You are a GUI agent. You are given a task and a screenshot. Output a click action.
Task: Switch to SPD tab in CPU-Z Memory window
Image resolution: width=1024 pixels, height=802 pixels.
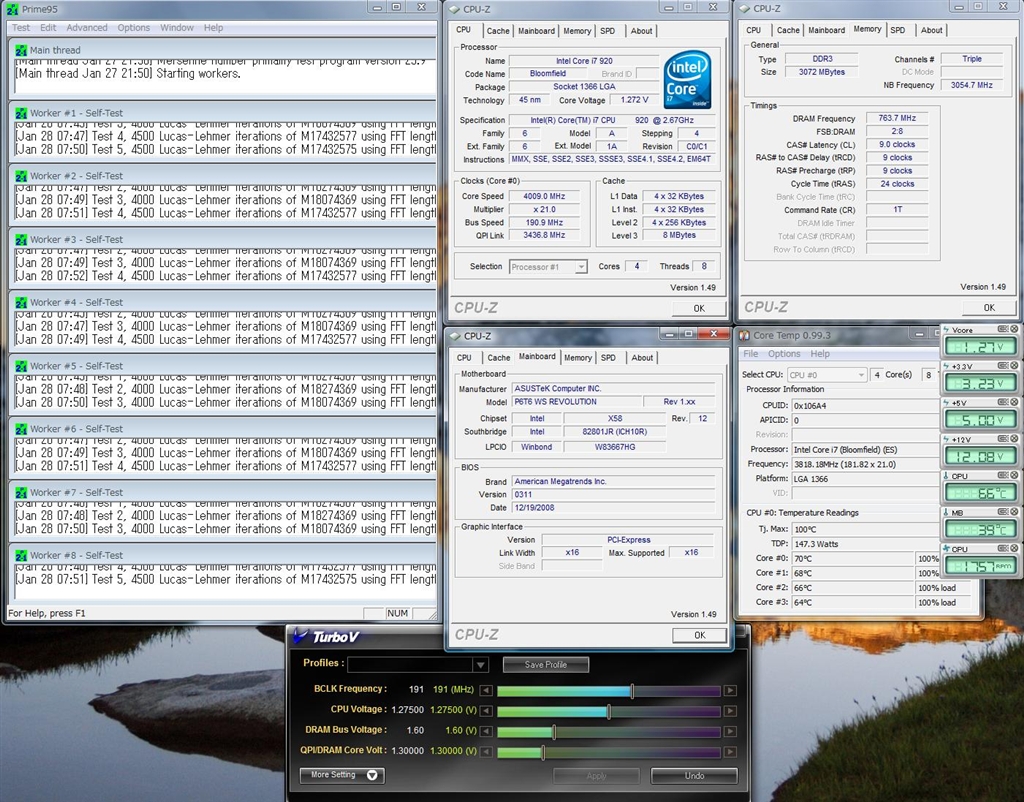(x=897, y=30)
